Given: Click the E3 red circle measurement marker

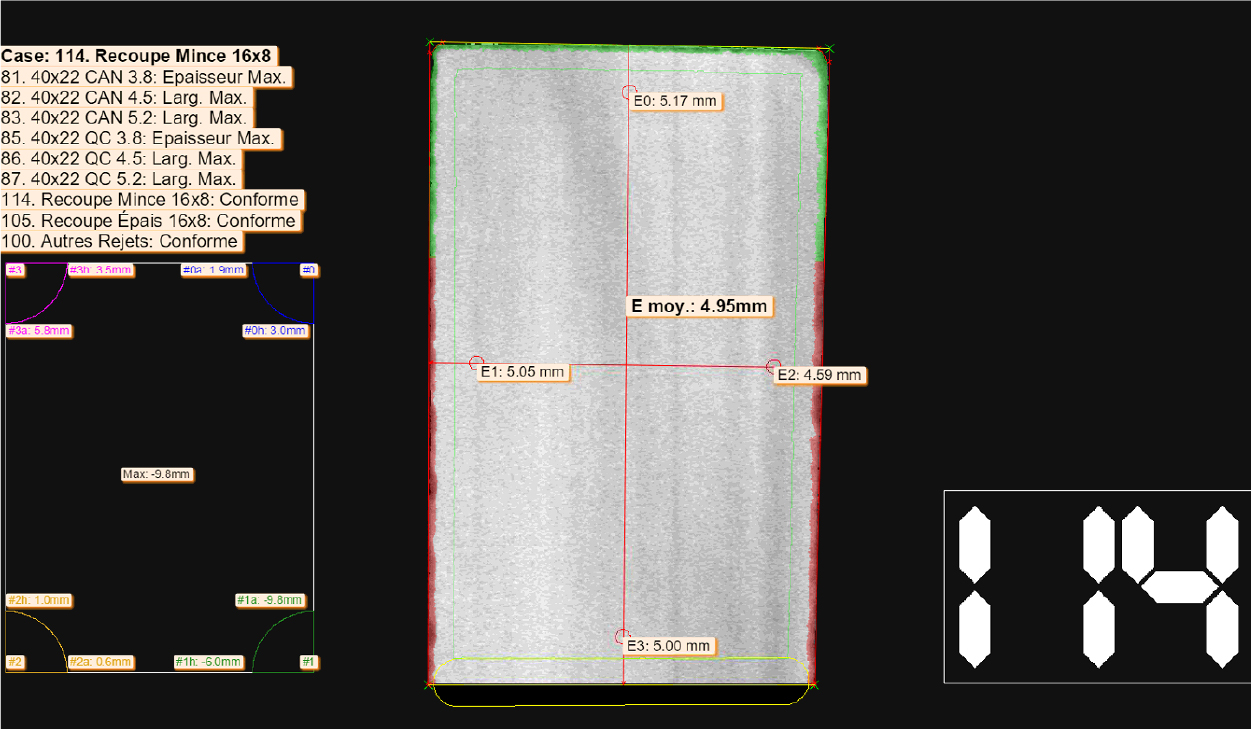Looking at the screenshot, I should [622, 636].
